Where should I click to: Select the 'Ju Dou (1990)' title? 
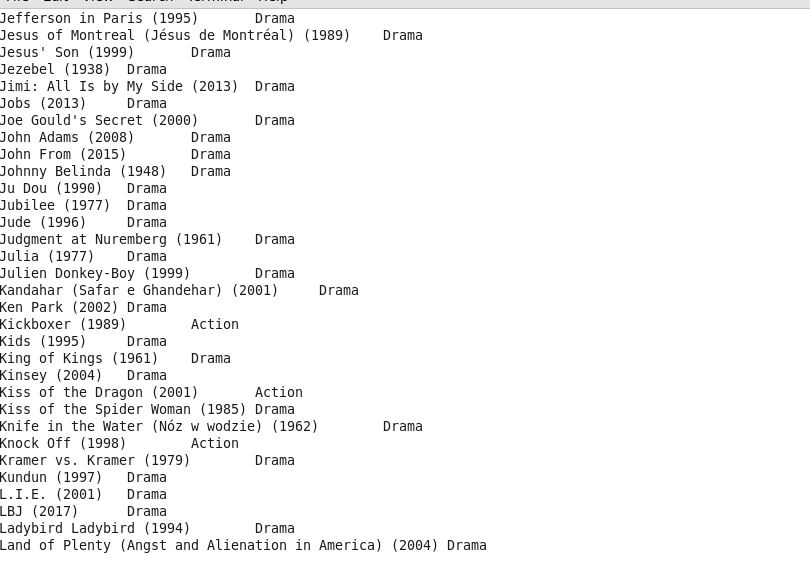pos(51,189)
